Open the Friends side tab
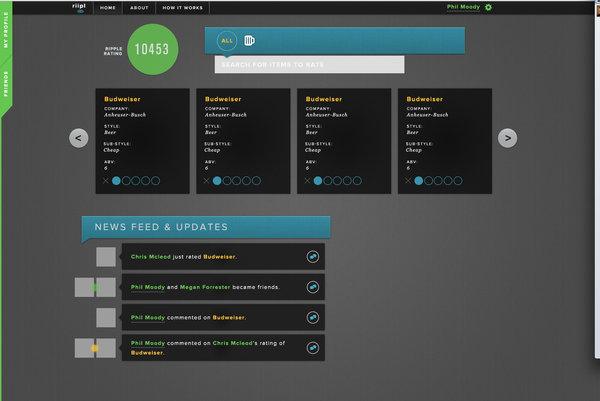The image size is (600, 401). [x=6, y=83]
